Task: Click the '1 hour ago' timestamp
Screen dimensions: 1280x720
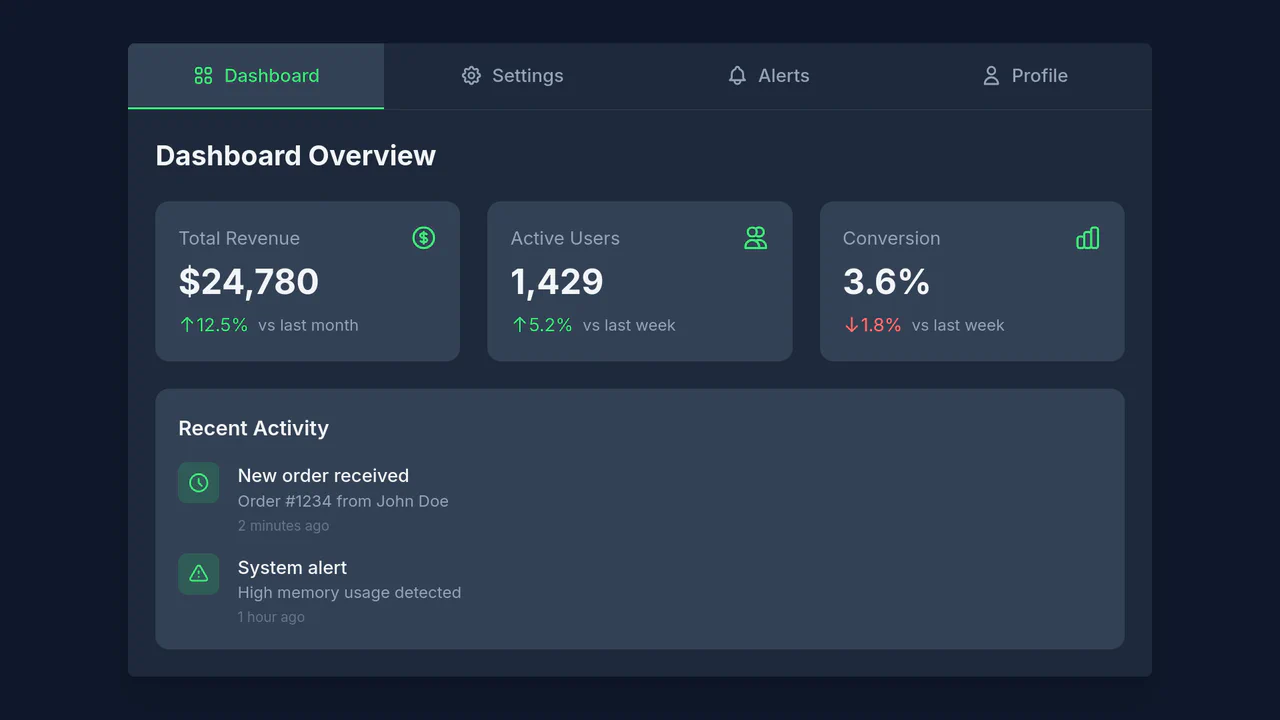Action: coord(271,617)
